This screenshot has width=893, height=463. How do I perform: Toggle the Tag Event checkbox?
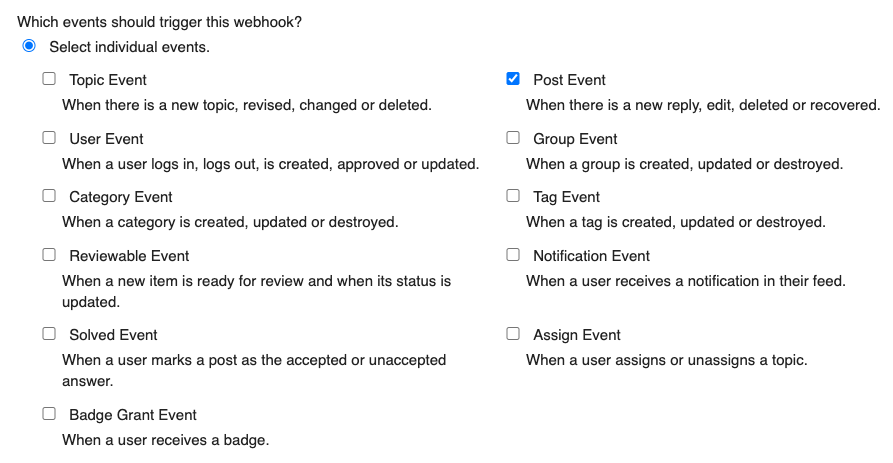tap(513, 196)
